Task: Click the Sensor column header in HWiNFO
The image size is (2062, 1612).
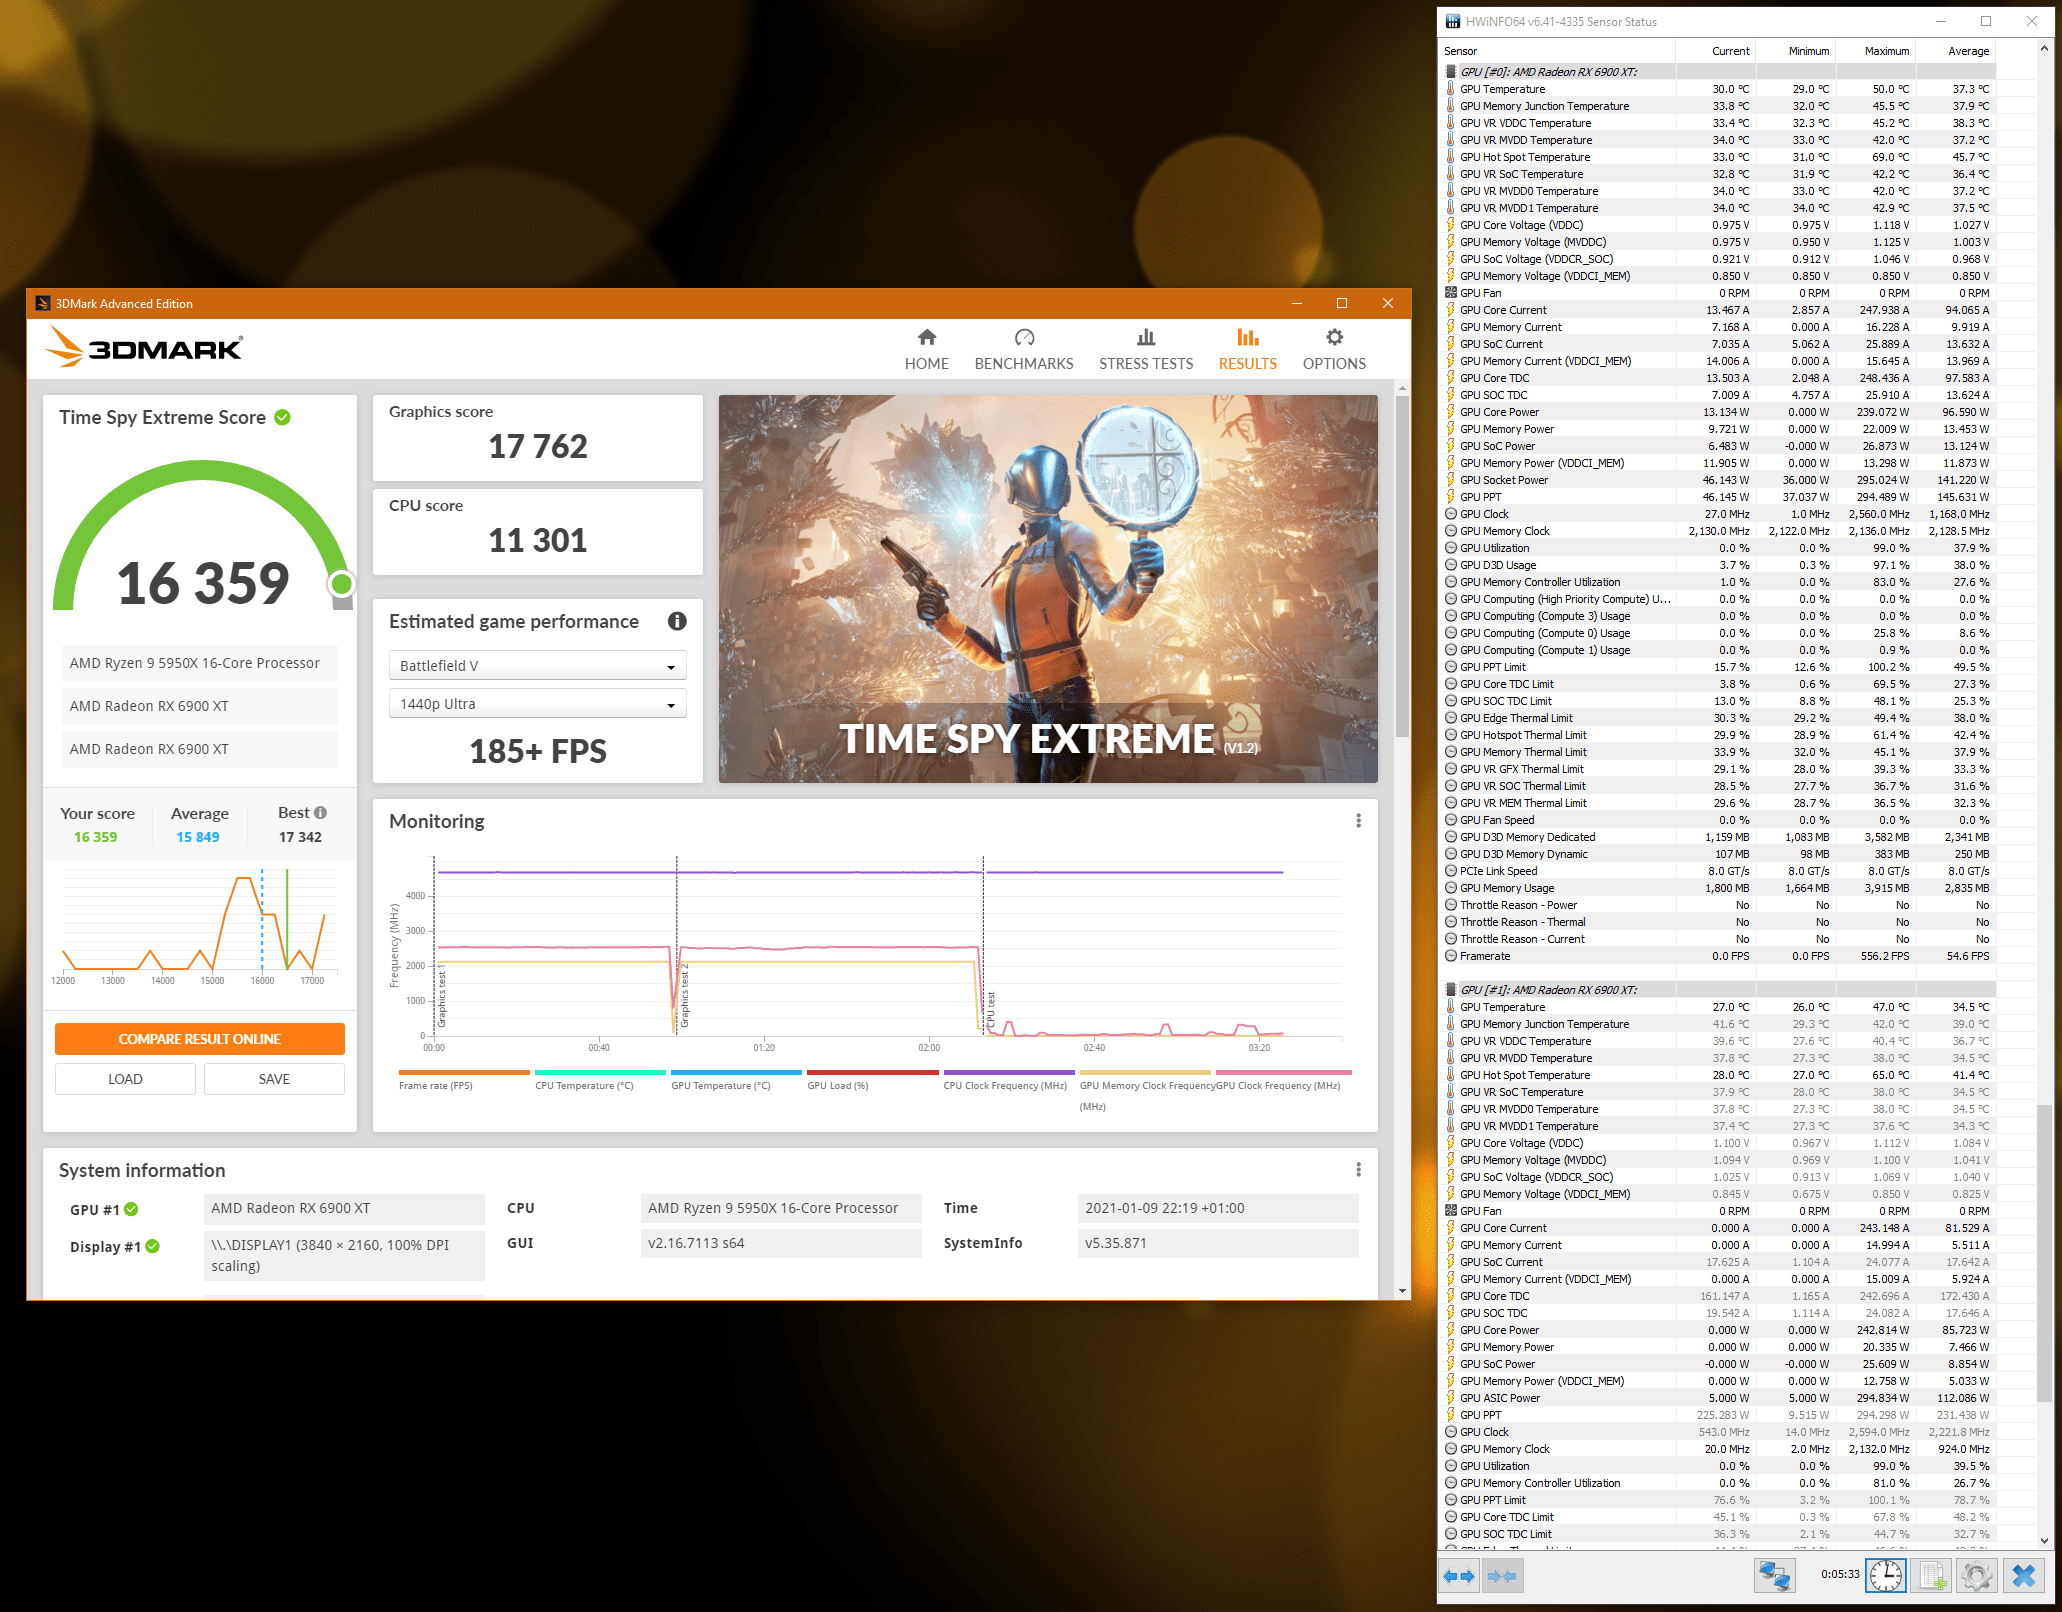Action: point(1558,51)
